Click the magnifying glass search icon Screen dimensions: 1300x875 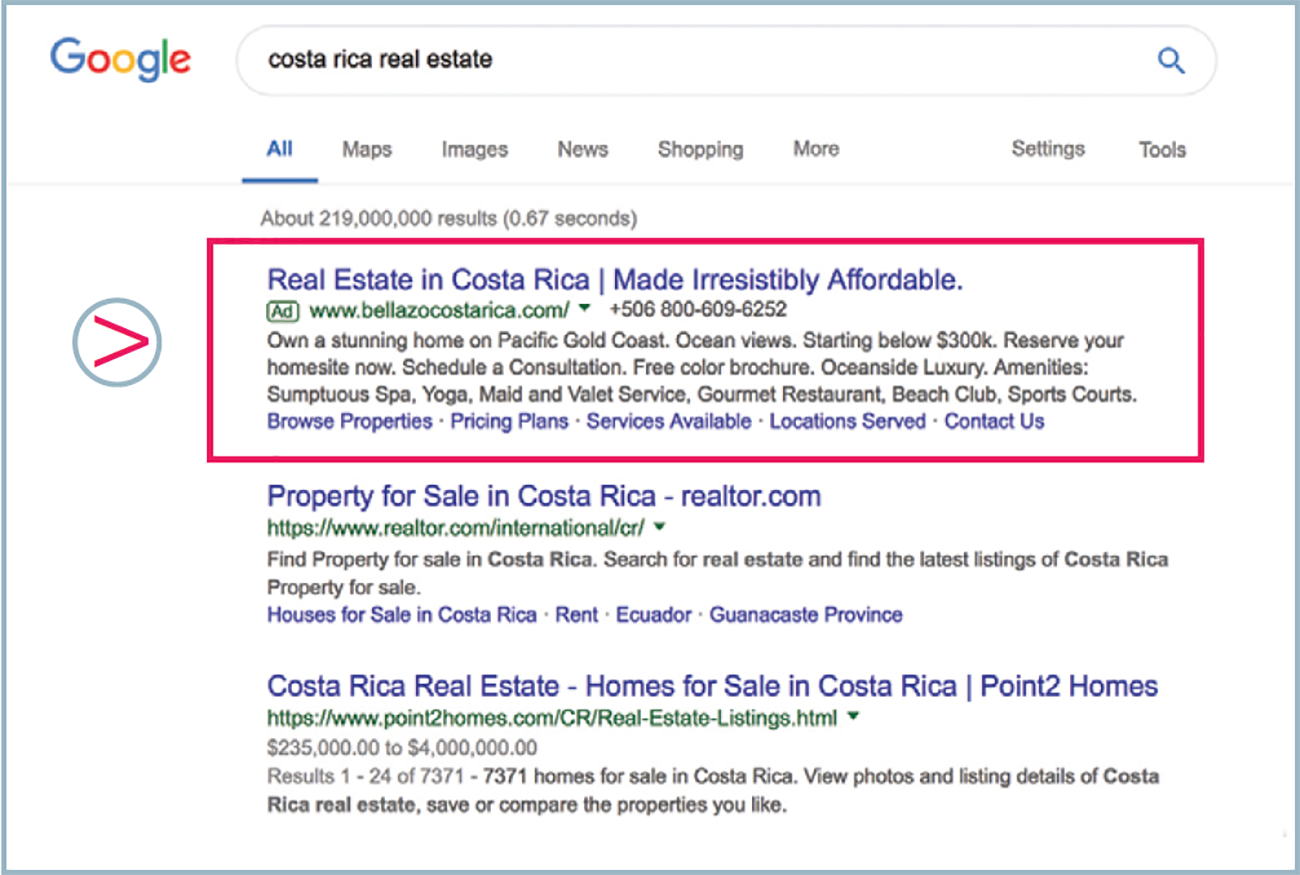point(1171,60)
